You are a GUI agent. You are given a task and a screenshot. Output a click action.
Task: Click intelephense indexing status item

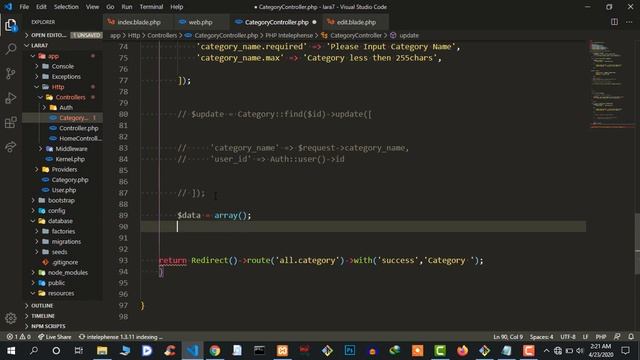[x=120, y=337]
